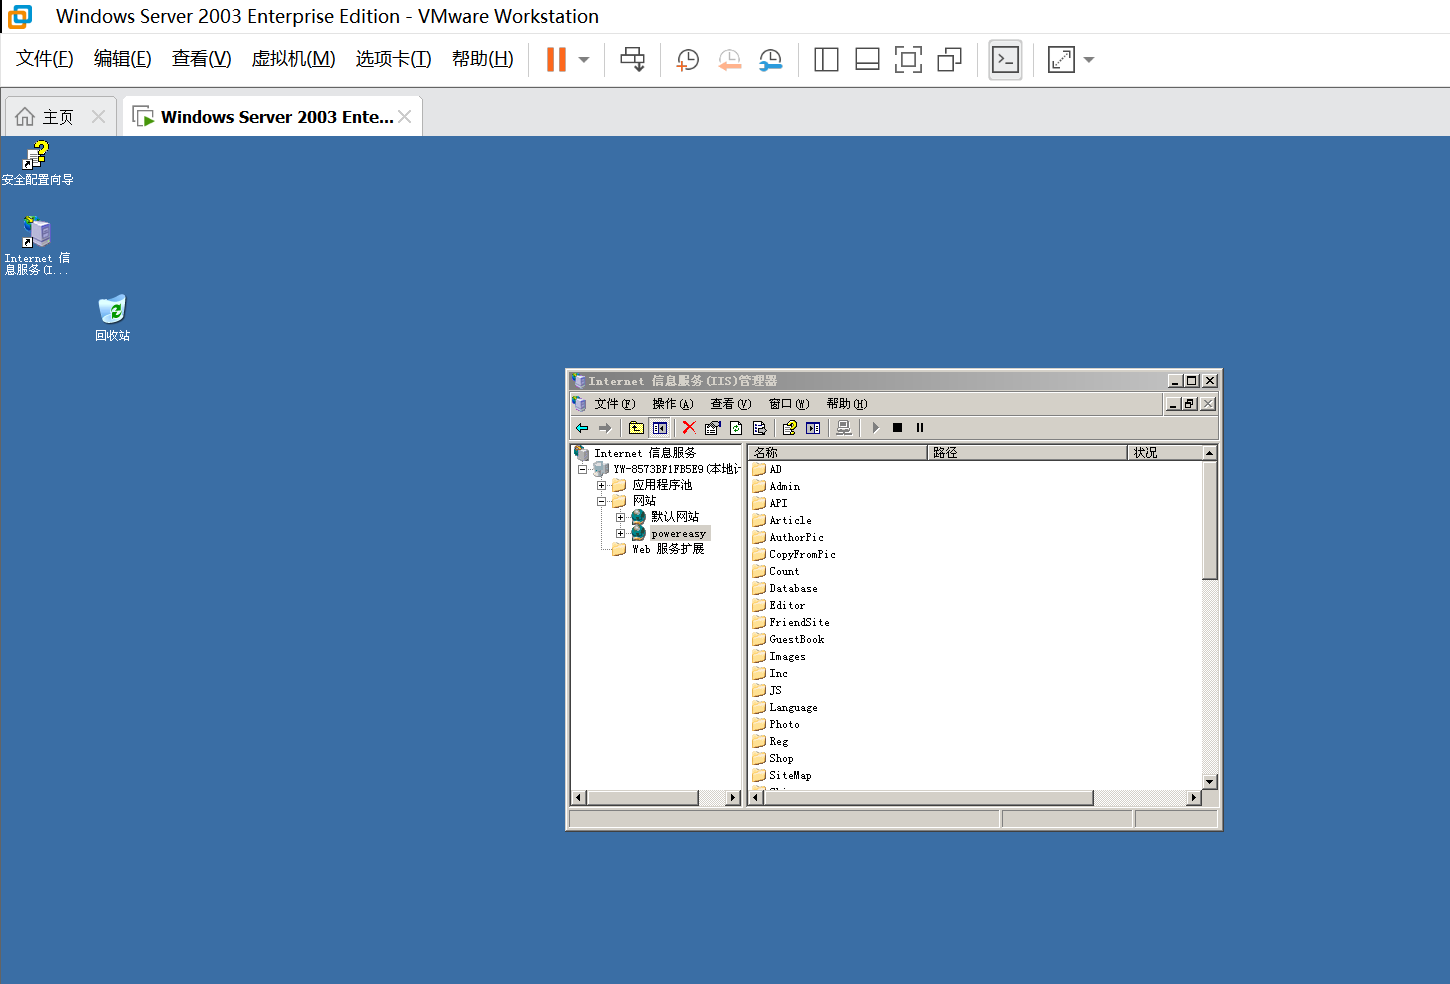
Task: Click the Export list icon in IIS
Action: pos(759,428)
